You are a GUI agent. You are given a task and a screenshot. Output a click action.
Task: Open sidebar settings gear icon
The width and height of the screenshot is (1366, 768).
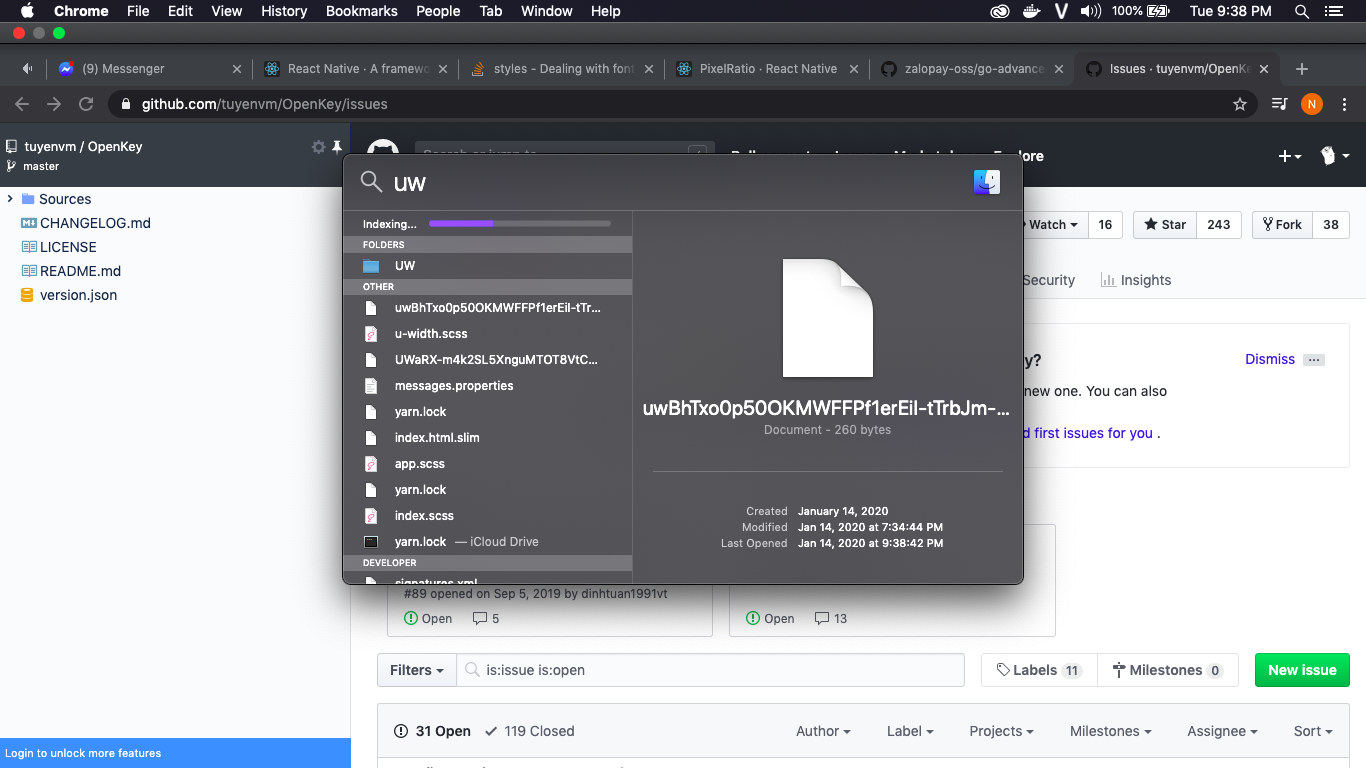319,147
